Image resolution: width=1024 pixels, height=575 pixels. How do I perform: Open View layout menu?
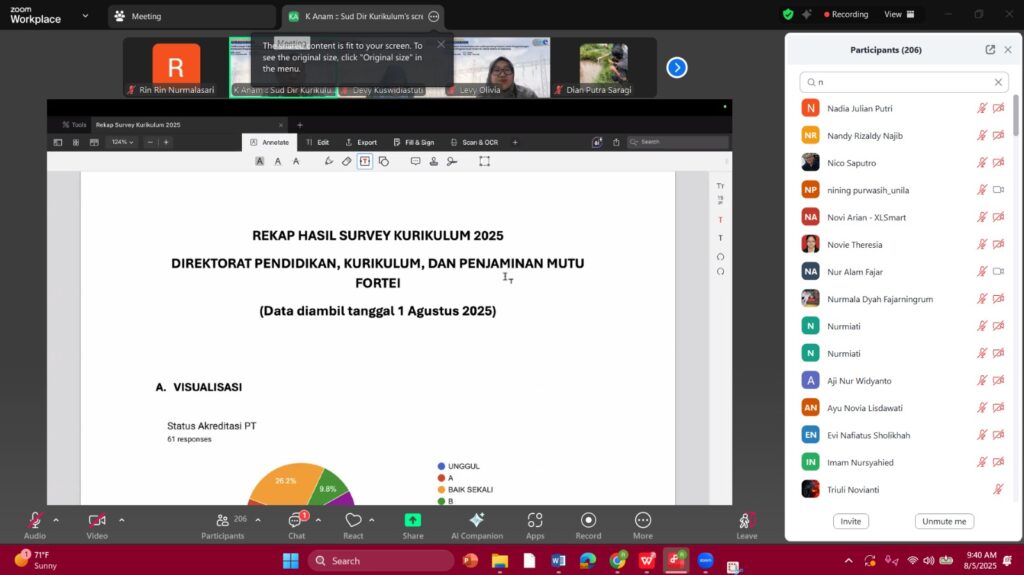pos(899,14)
